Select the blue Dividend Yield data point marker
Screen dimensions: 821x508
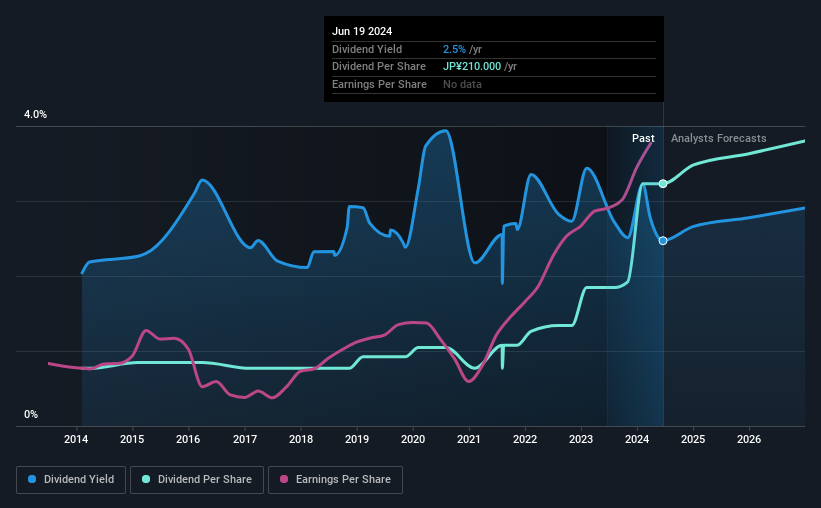[663, 241]
